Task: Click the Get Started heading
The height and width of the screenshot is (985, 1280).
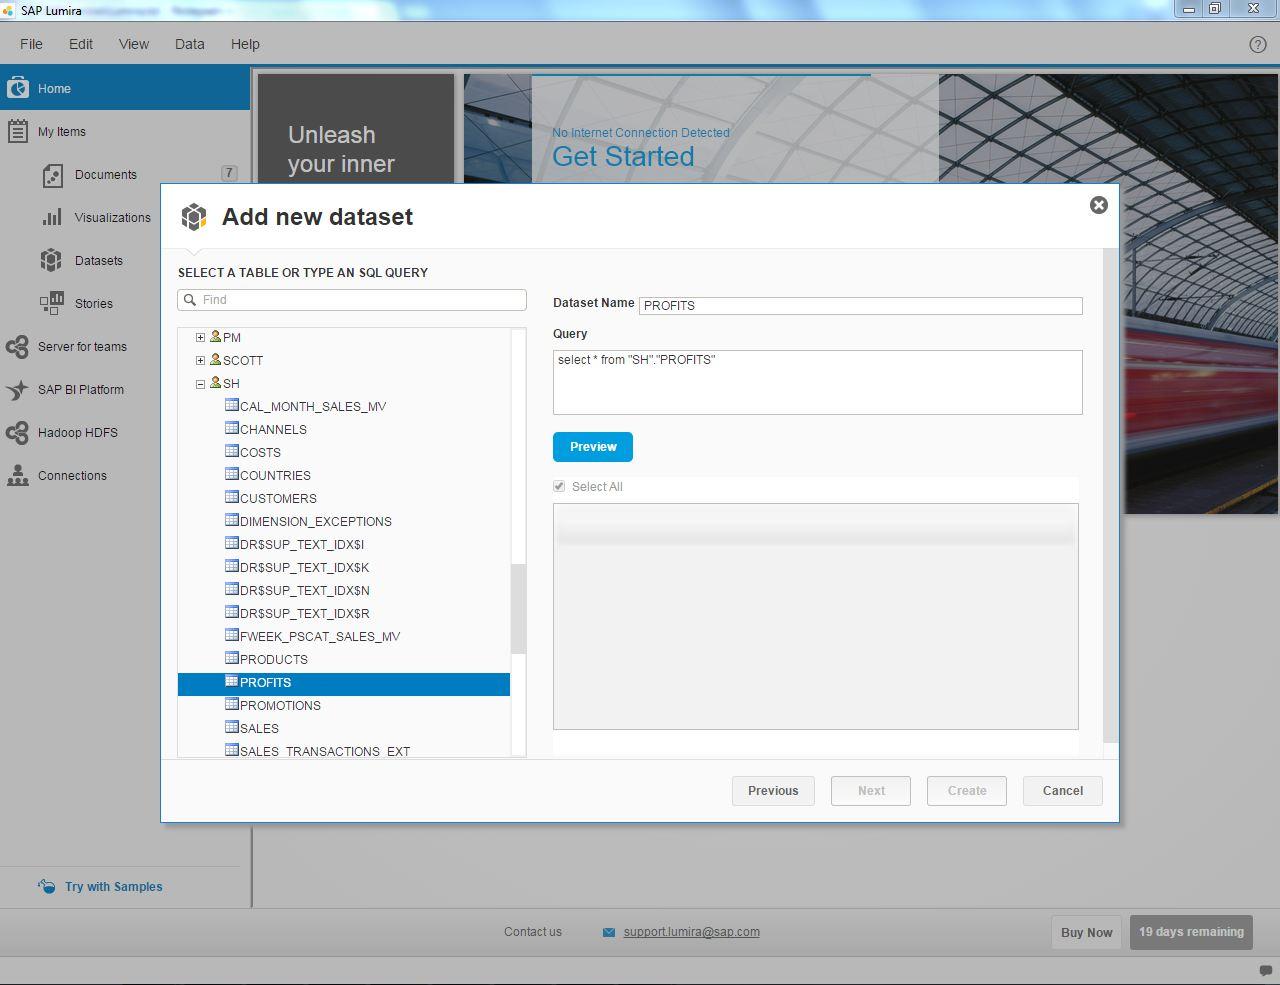Action: coord(623,157)
